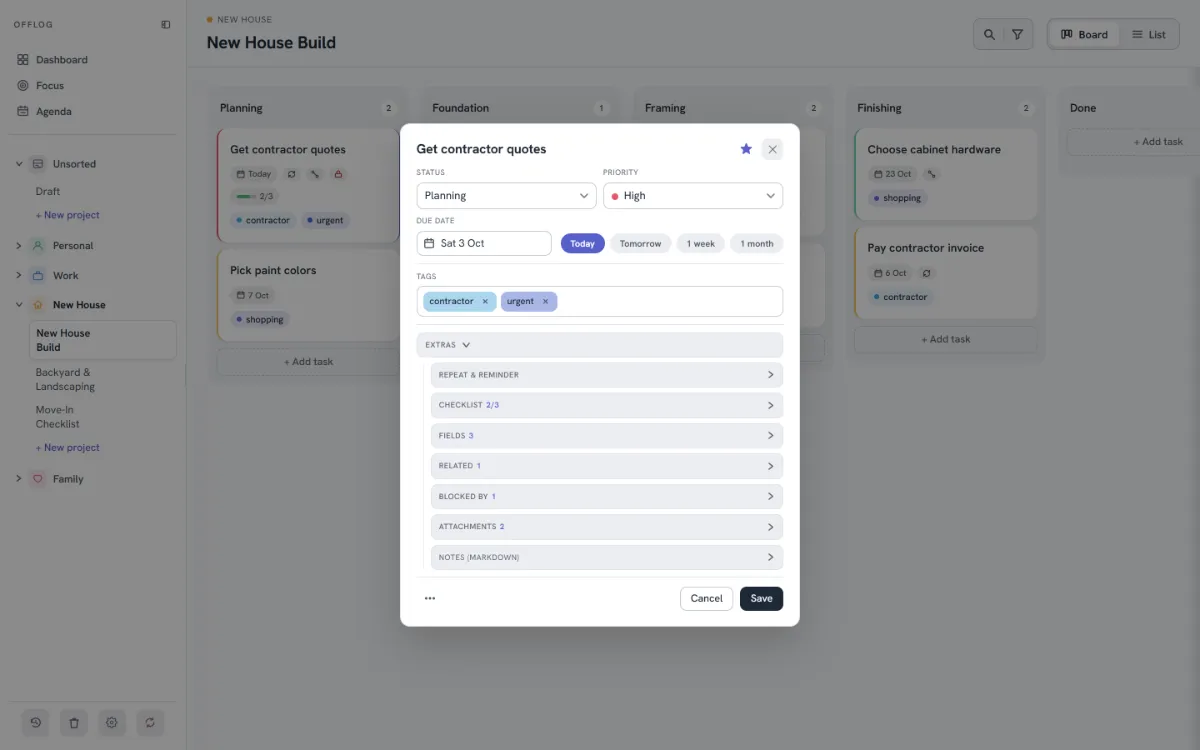Expand the Attachments 2 section
Screen dimensions: 1200x750
tap(607, 527)
